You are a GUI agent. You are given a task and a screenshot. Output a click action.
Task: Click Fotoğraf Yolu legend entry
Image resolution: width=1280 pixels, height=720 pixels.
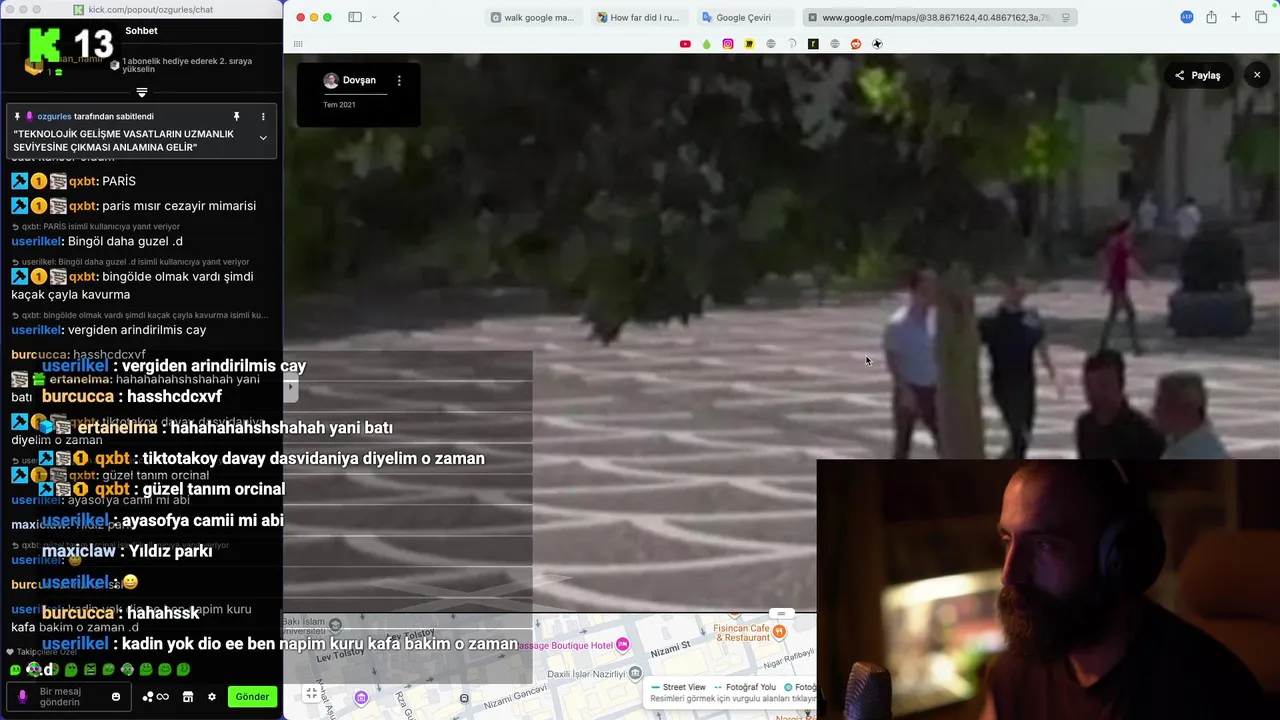pyautogui.click(x=745, y=687)
